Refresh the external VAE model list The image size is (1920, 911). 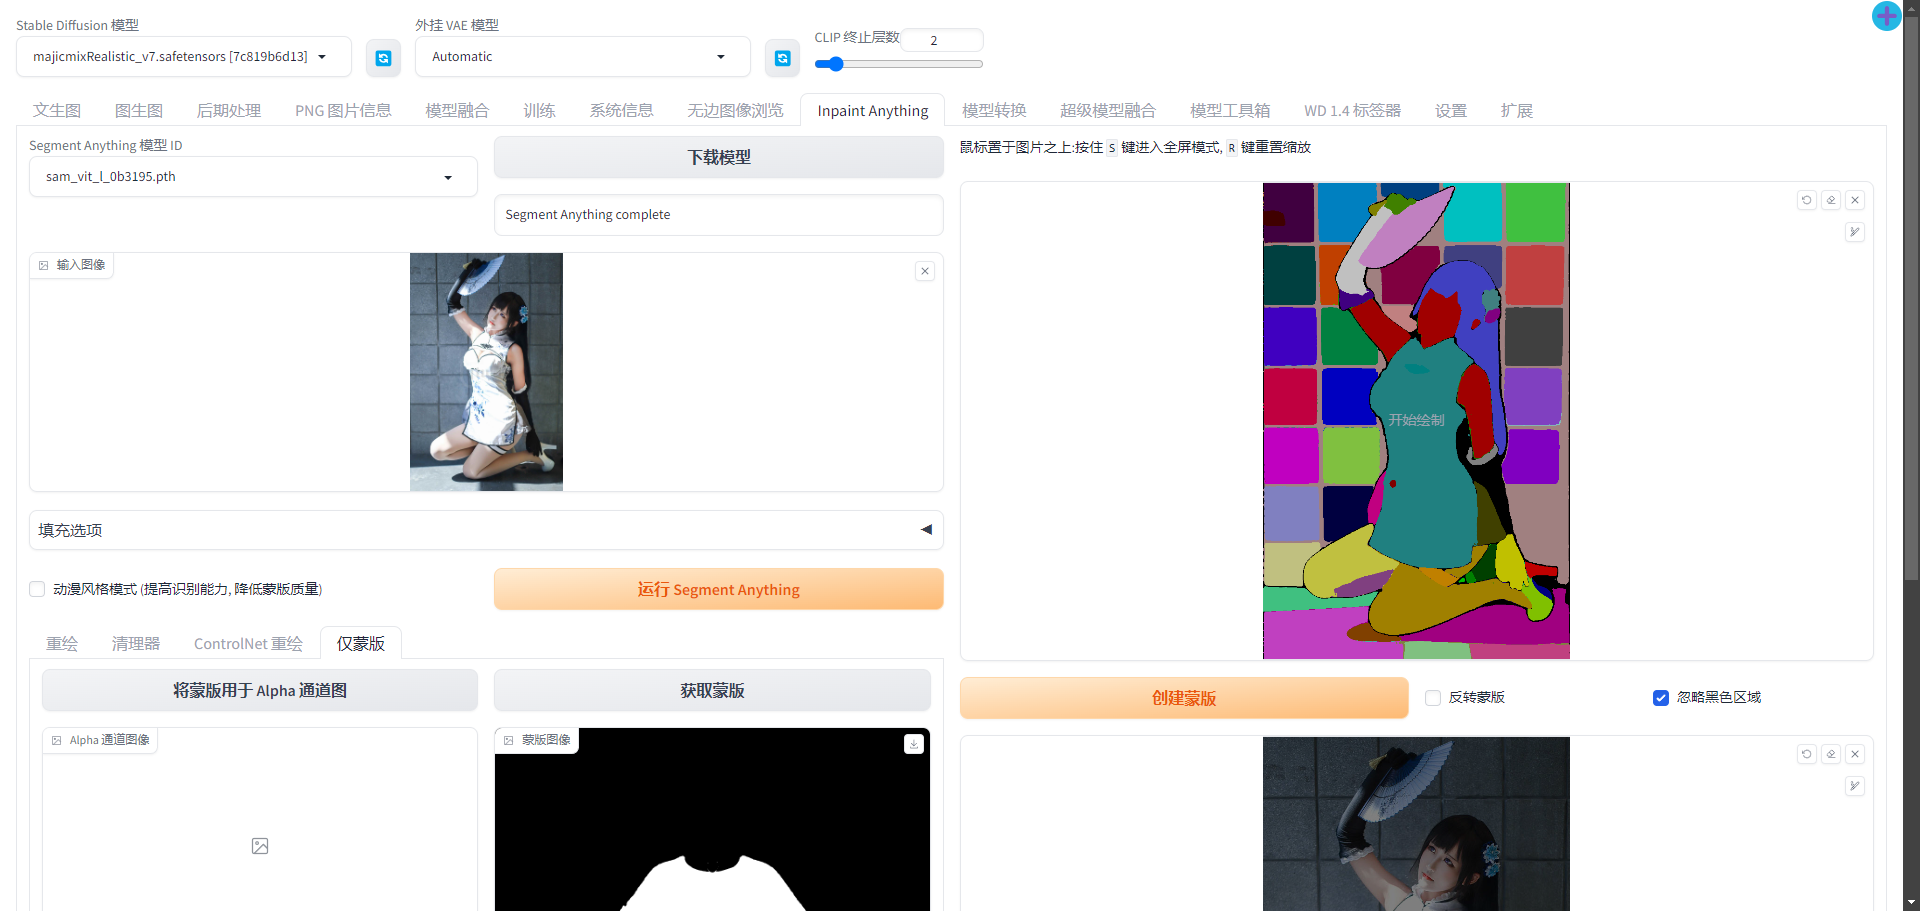pos(782,58)
